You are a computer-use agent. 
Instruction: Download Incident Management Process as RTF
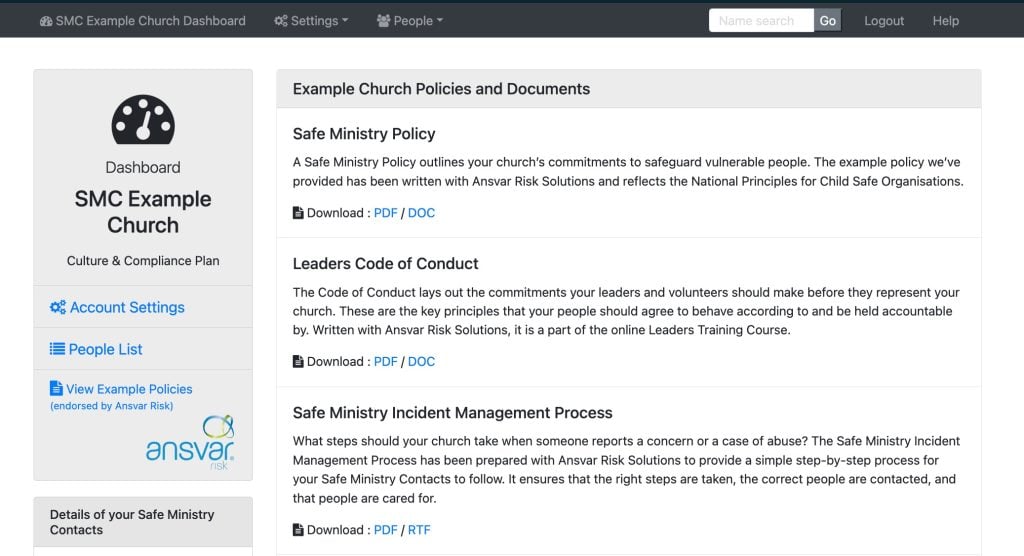[x=419, y=530]
